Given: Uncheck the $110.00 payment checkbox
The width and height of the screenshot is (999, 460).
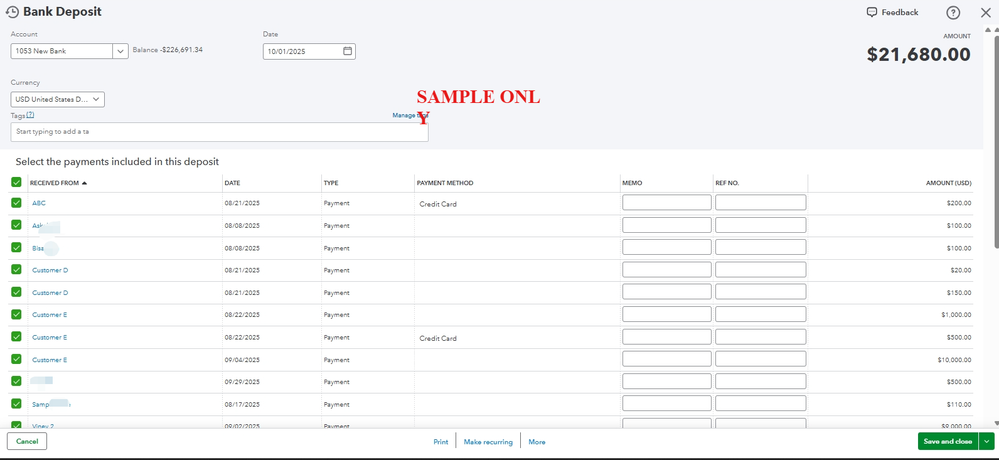Looking at the screenshot, I should pos(17,403).
